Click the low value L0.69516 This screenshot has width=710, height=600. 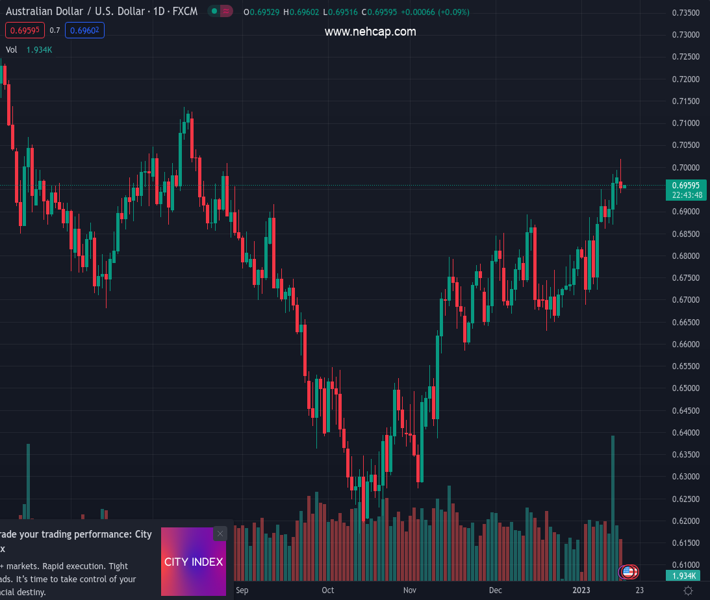340,12
